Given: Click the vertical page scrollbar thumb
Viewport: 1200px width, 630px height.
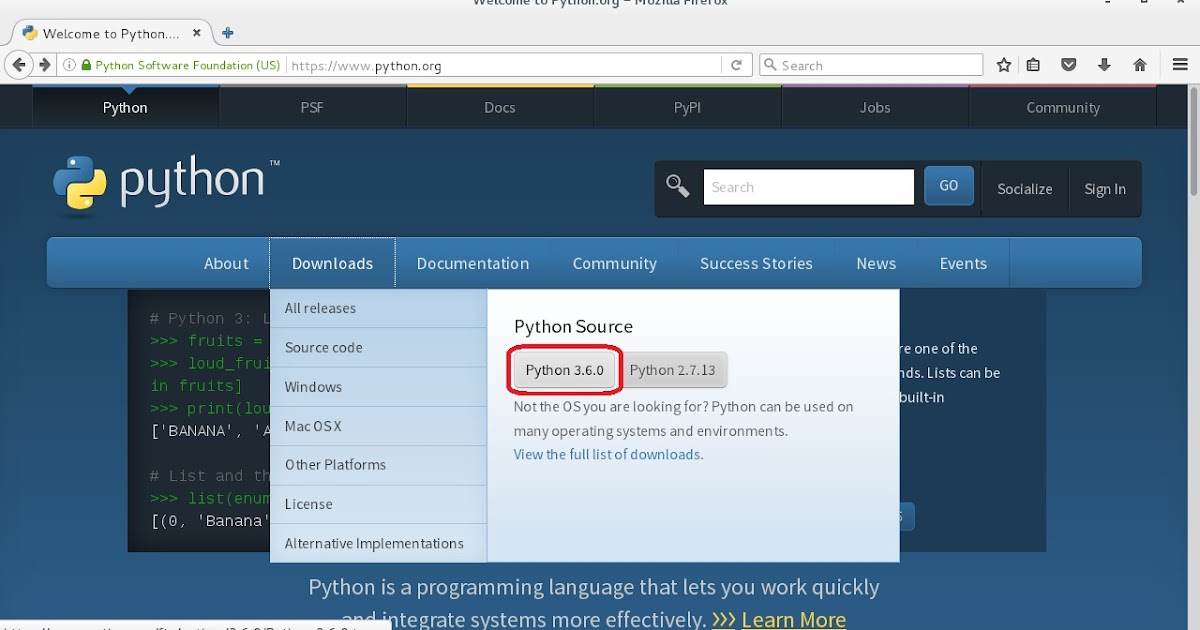Looking at the screenshot, I should [1192, 142].
